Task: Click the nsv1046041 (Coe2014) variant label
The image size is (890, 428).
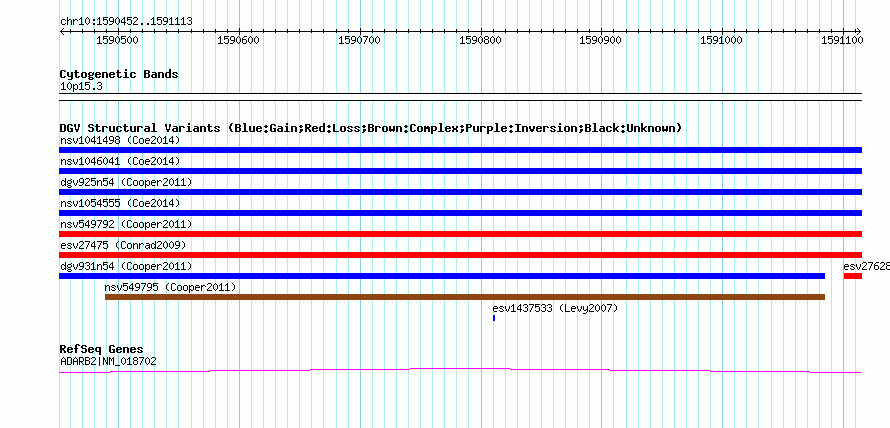Action: click(x=120, y=161)
